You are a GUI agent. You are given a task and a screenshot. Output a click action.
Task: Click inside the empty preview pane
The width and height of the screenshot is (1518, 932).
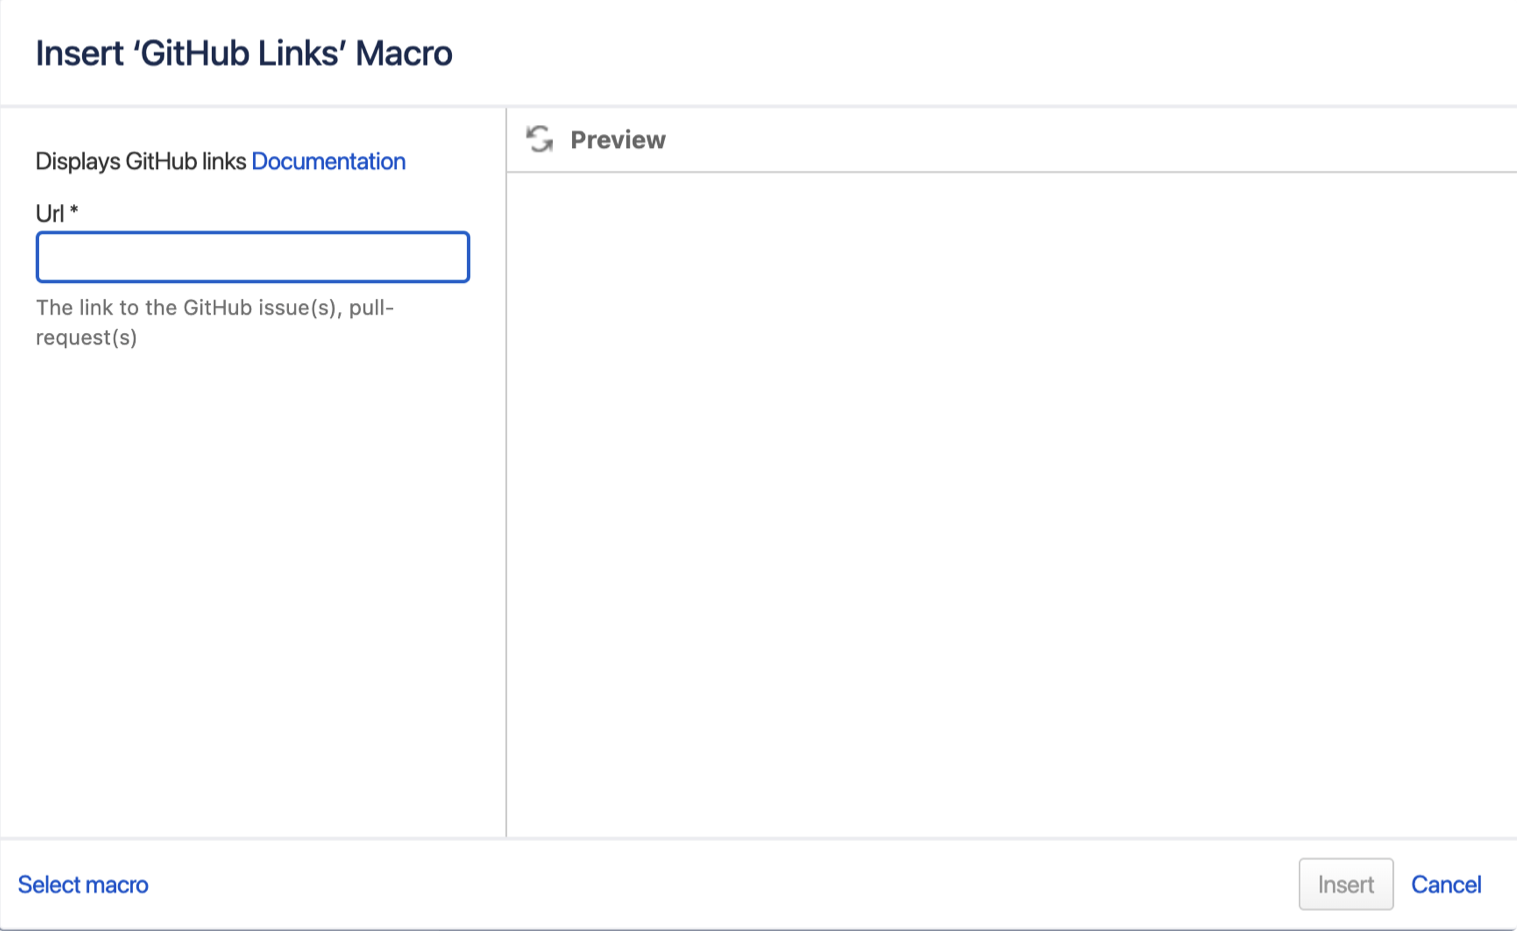click(1010, 500)
